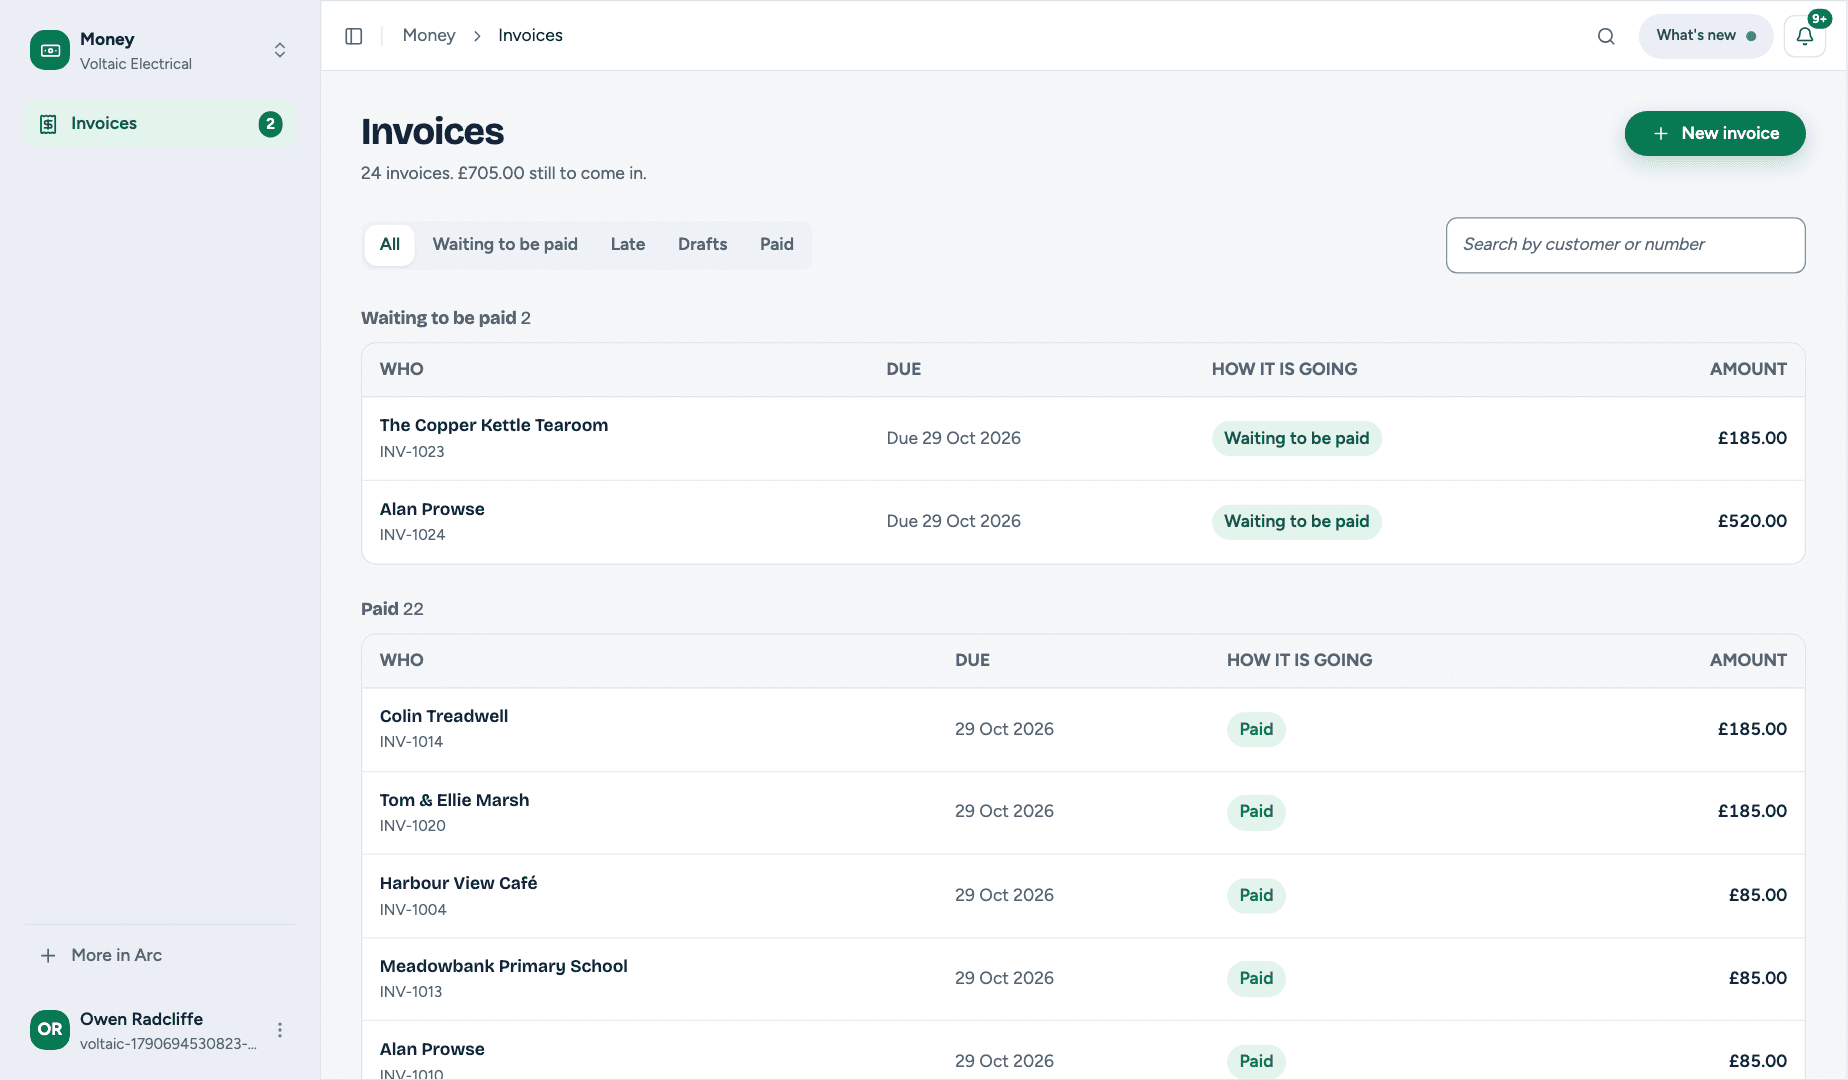Viewport: 1848px width, 1080px height.
Task: Click the INV-1020 invoice number
Action: click(x=413, y=826)
